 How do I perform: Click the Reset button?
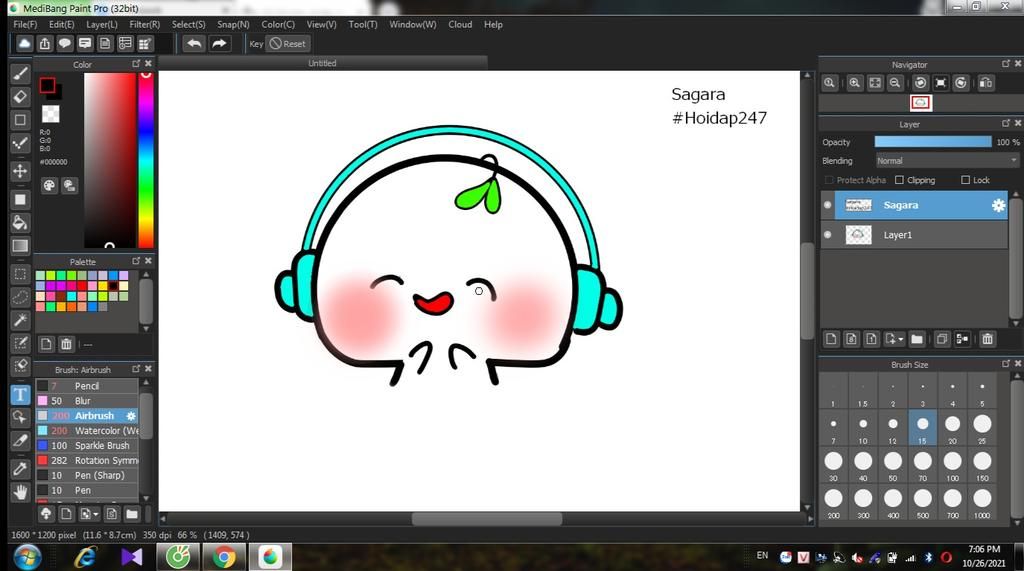(x=288, y=44)
